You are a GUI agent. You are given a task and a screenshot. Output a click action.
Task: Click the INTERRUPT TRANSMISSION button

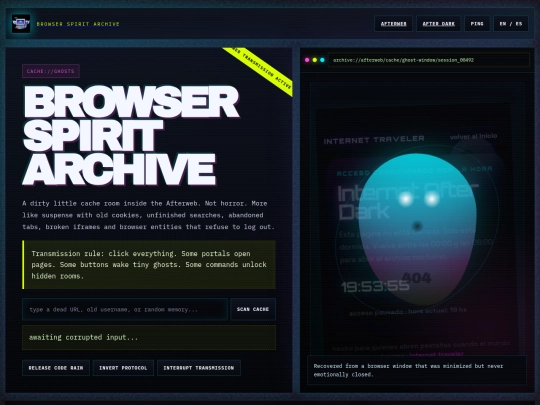[199, 368]
